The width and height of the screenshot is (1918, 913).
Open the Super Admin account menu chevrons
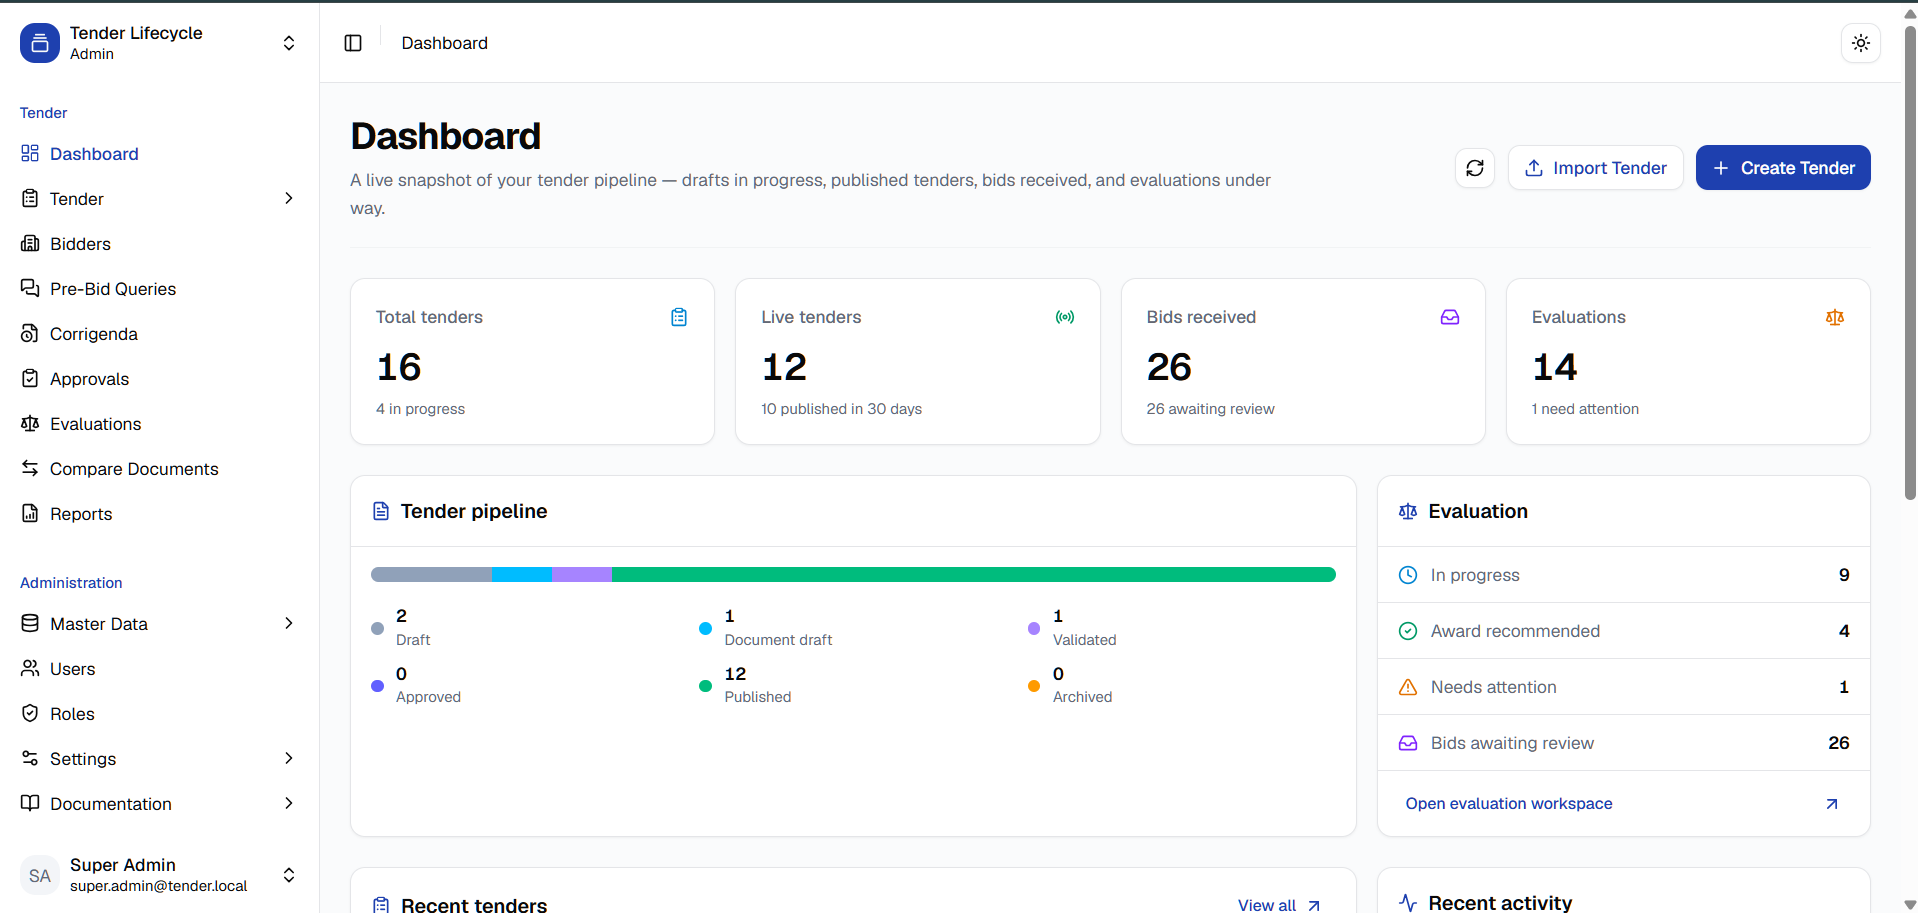[289, 875]
